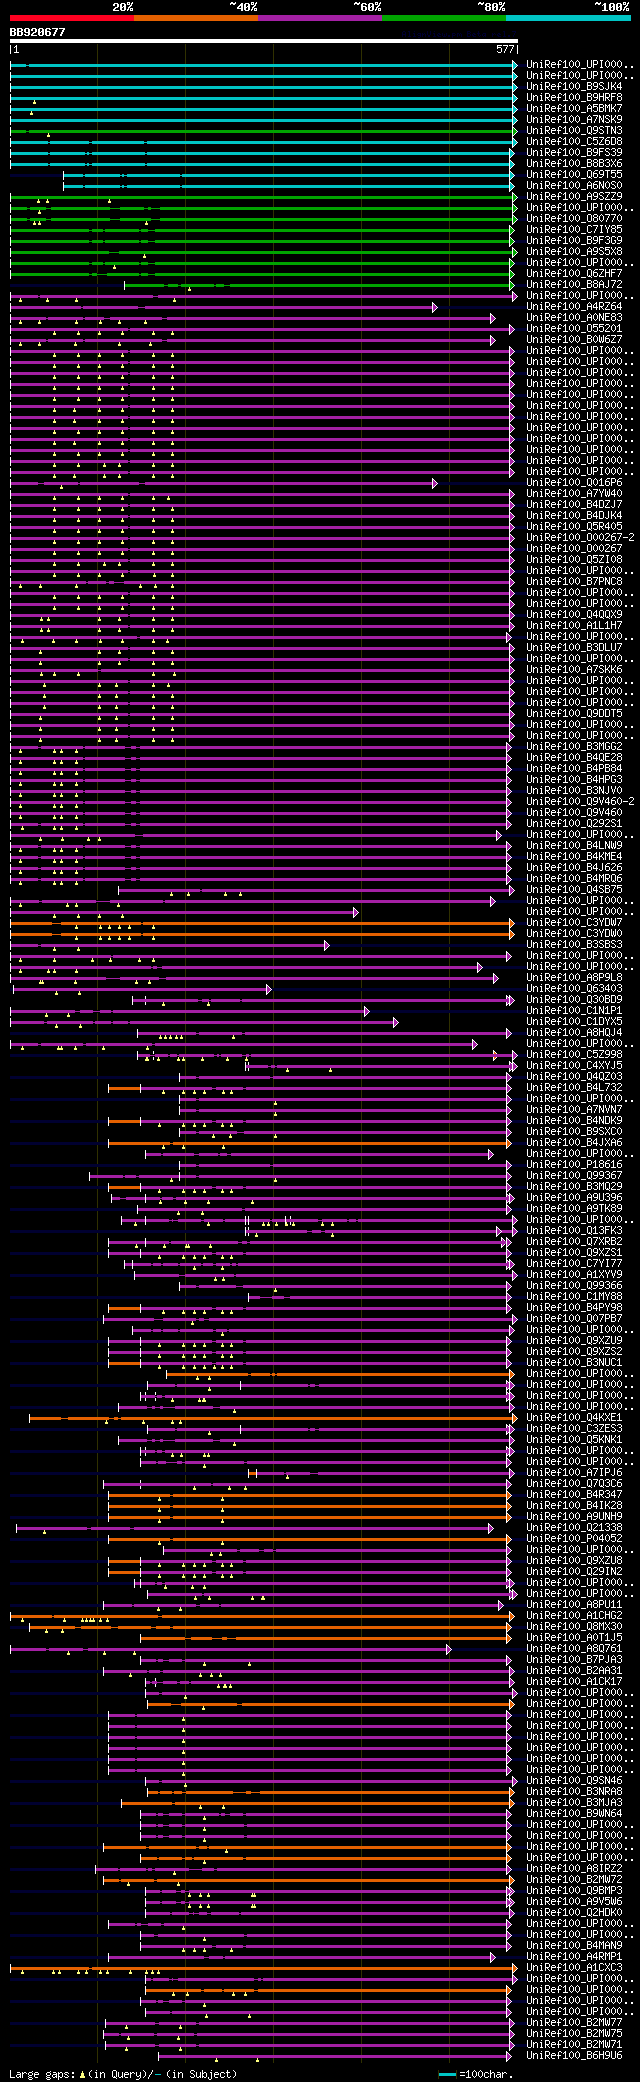The width and height of the screenshot is (640, 2082).
Task: Open hit UniRef100_Q4SB75
Action: click(x=574, y=889)
